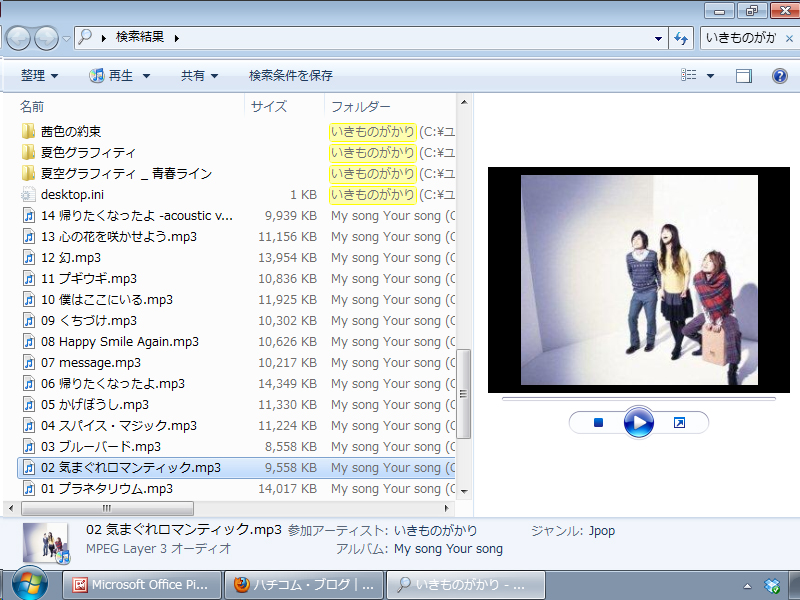Sort by the サイズ column header
The height and width of the screenshot is (600, 800).
pyautogui.click(x=269, y=107)
